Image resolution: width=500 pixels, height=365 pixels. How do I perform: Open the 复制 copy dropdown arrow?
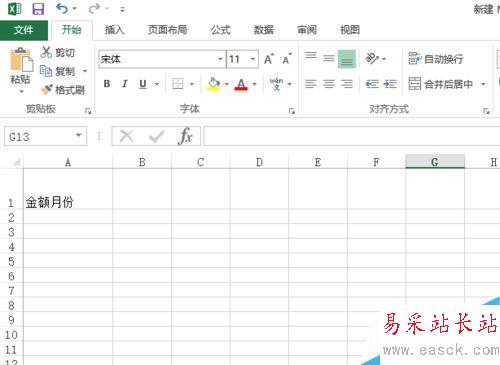coord(85,71)
